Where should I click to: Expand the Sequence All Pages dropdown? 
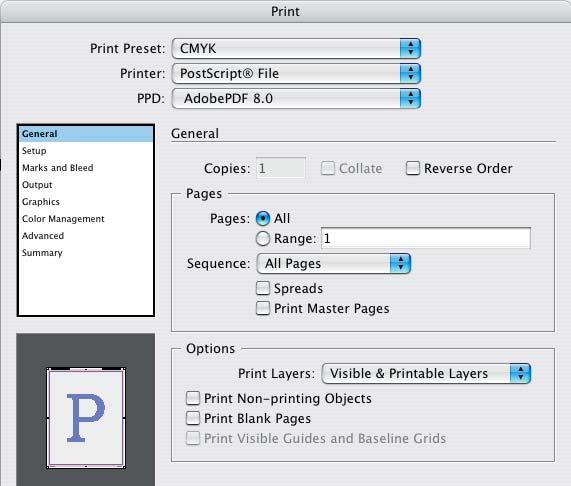(x=334, y=264)
